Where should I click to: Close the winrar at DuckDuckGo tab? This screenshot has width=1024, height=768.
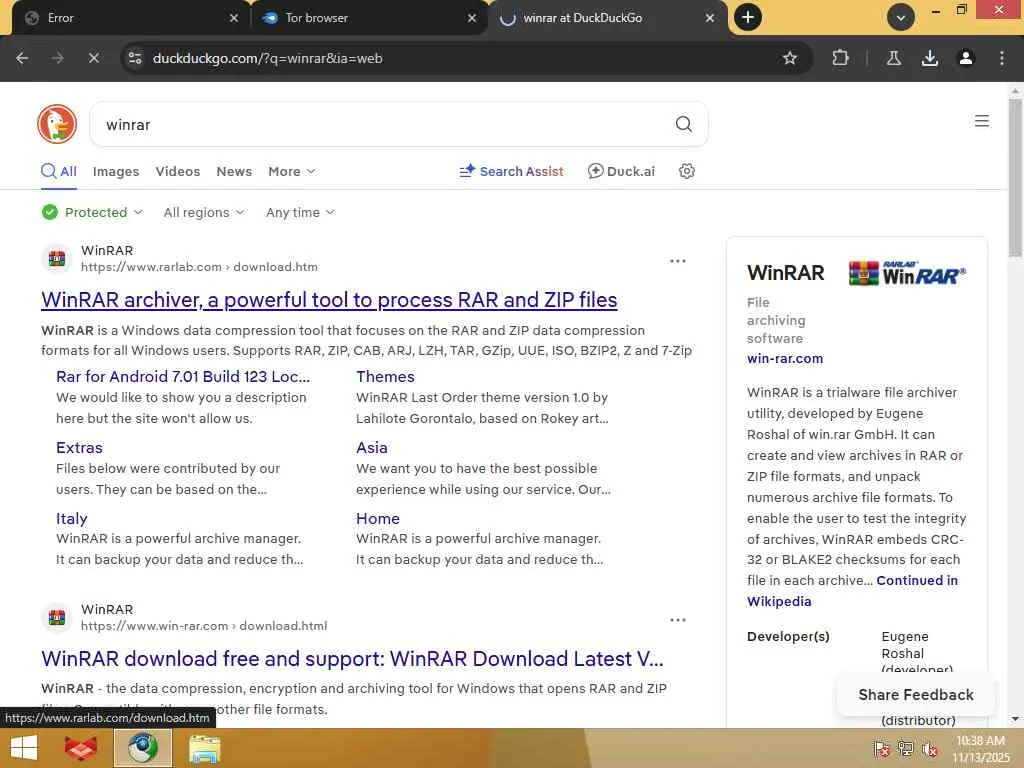click(x=710, y=18)
